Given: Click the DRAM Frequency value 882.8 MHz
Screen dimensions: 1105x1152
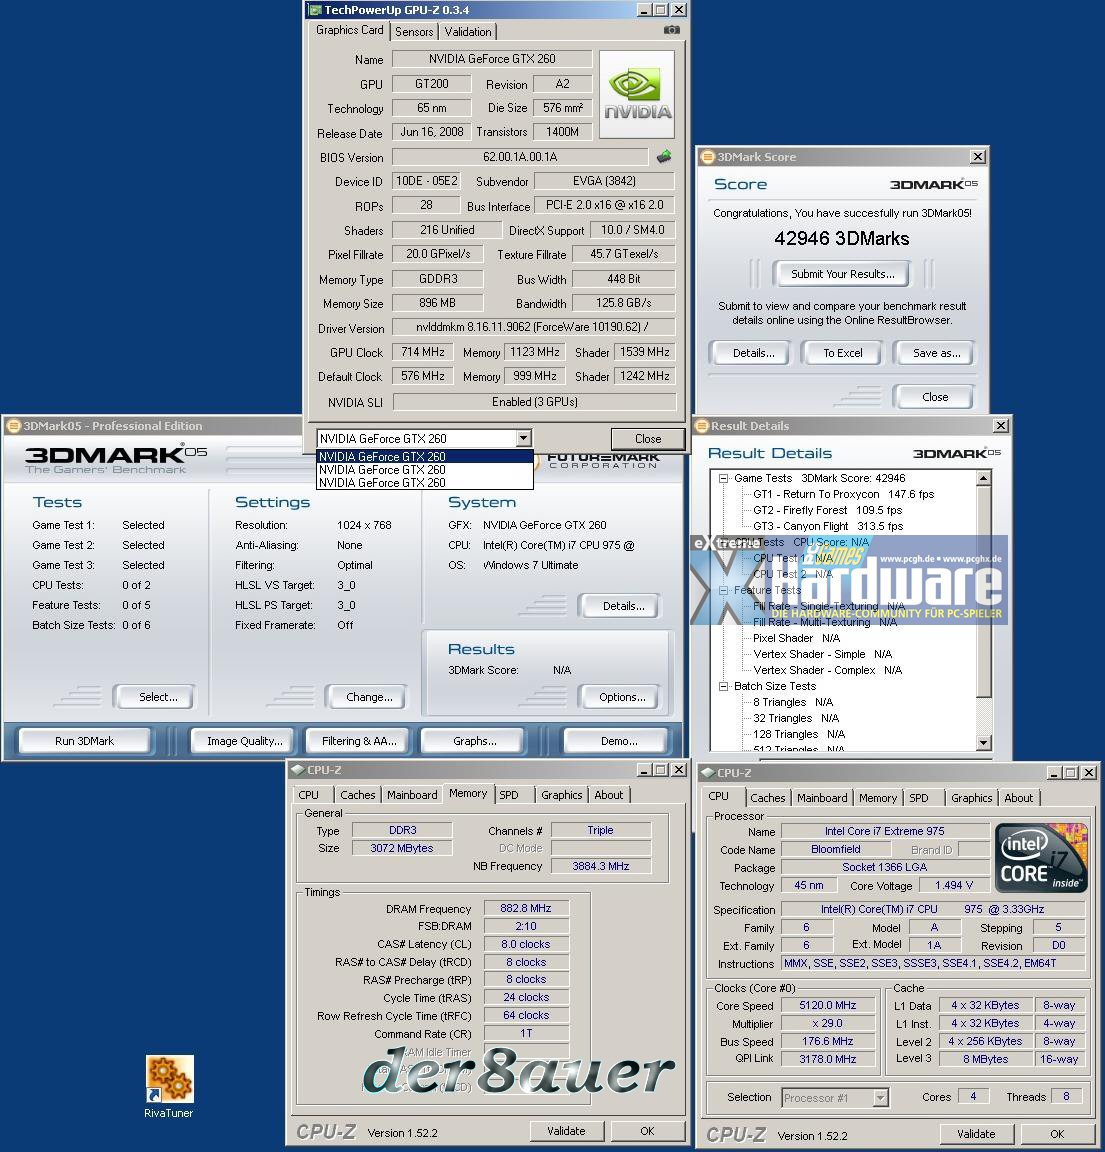Looking at the screenshot, I should [x=526, y=909].
